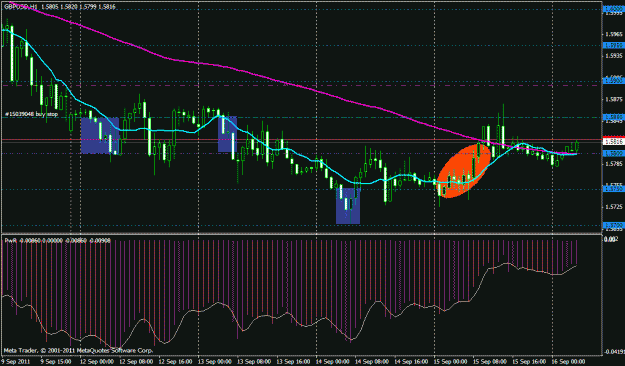Click the PwR indicator values label
The image size is (625, 366).
point(57,241)
